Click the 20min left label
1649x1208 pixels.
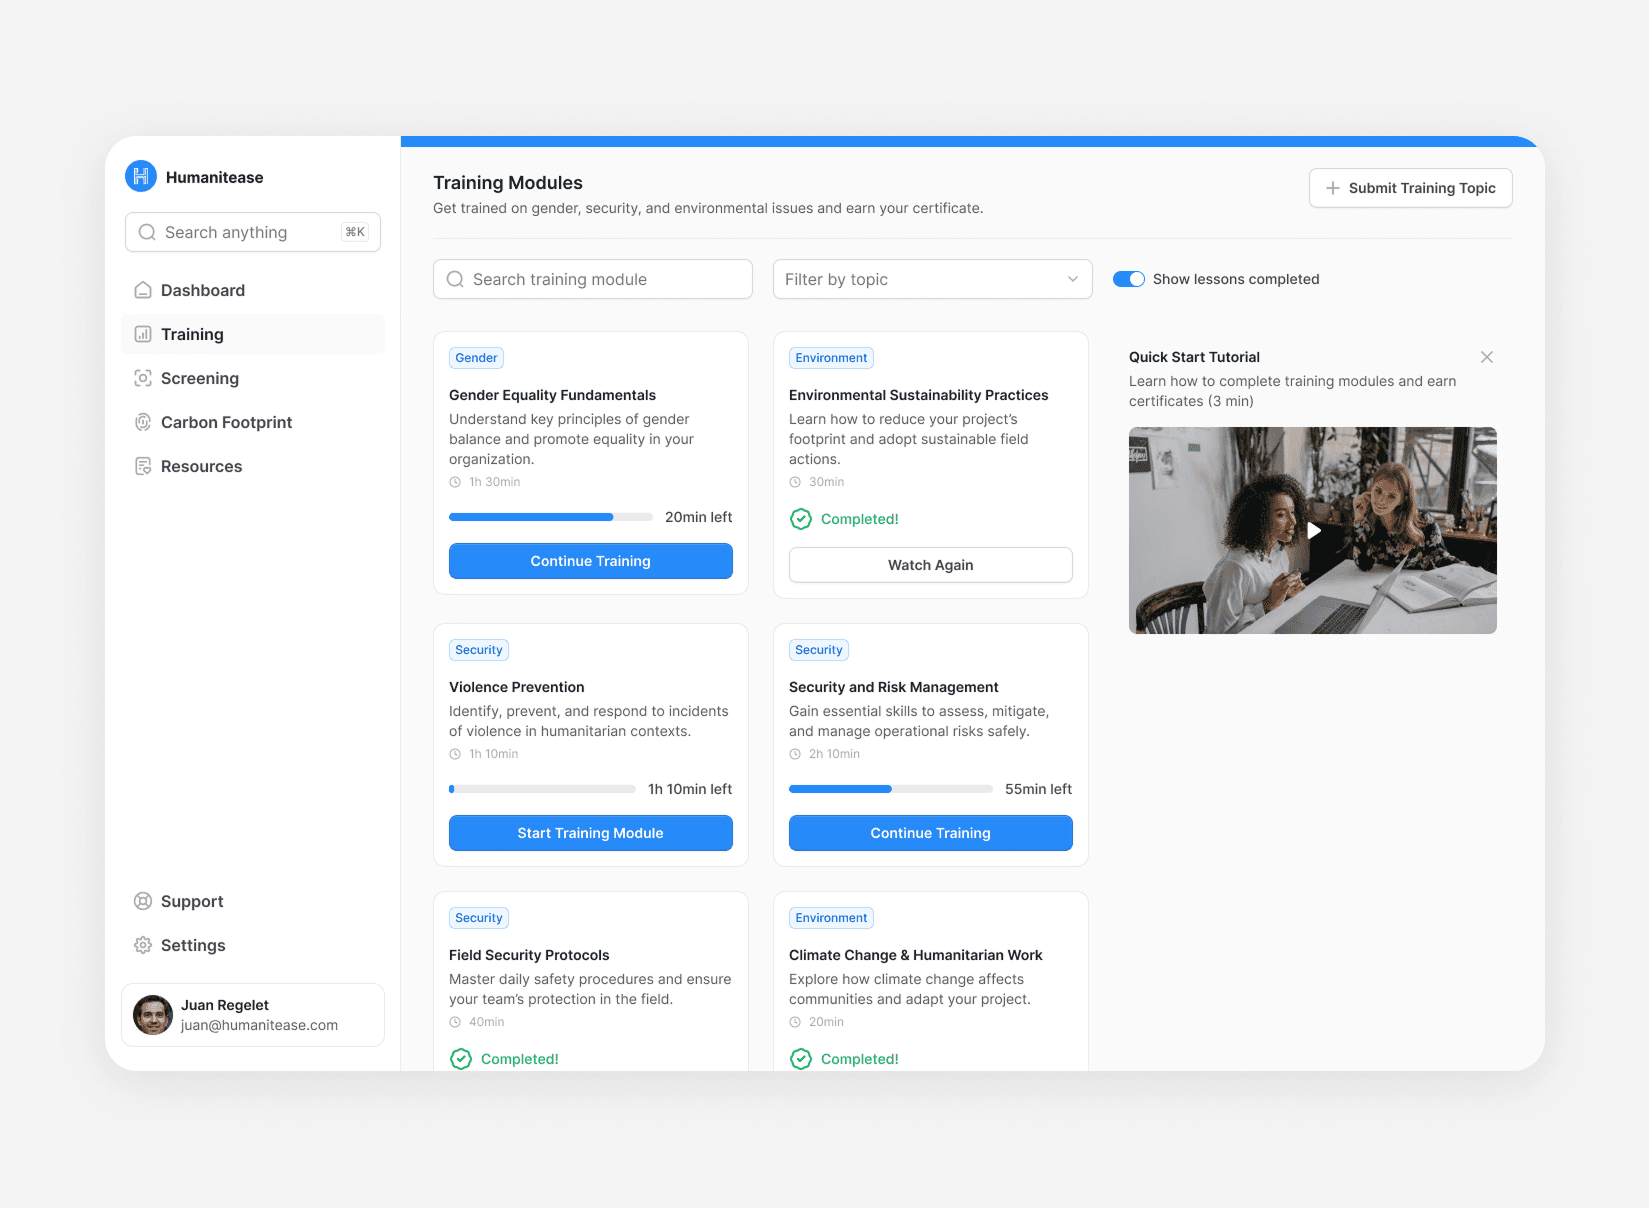pyautogui.click(x=699, y=517)
